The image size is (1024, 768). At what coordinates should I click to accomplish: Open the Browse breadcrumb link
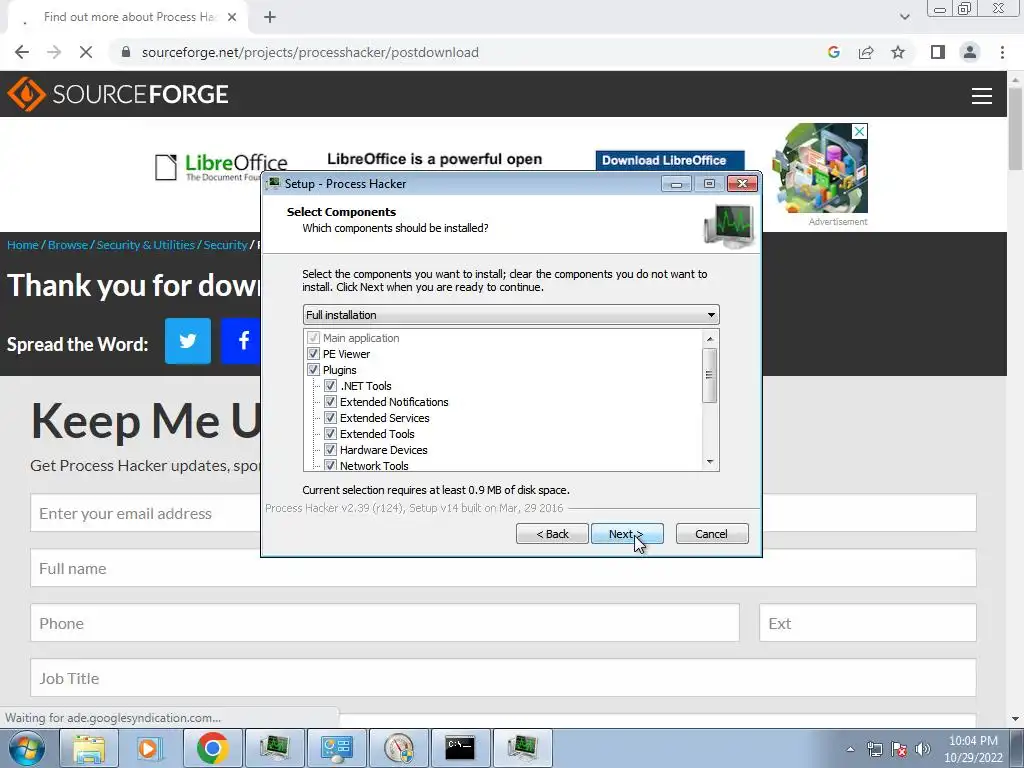(68, 245)
